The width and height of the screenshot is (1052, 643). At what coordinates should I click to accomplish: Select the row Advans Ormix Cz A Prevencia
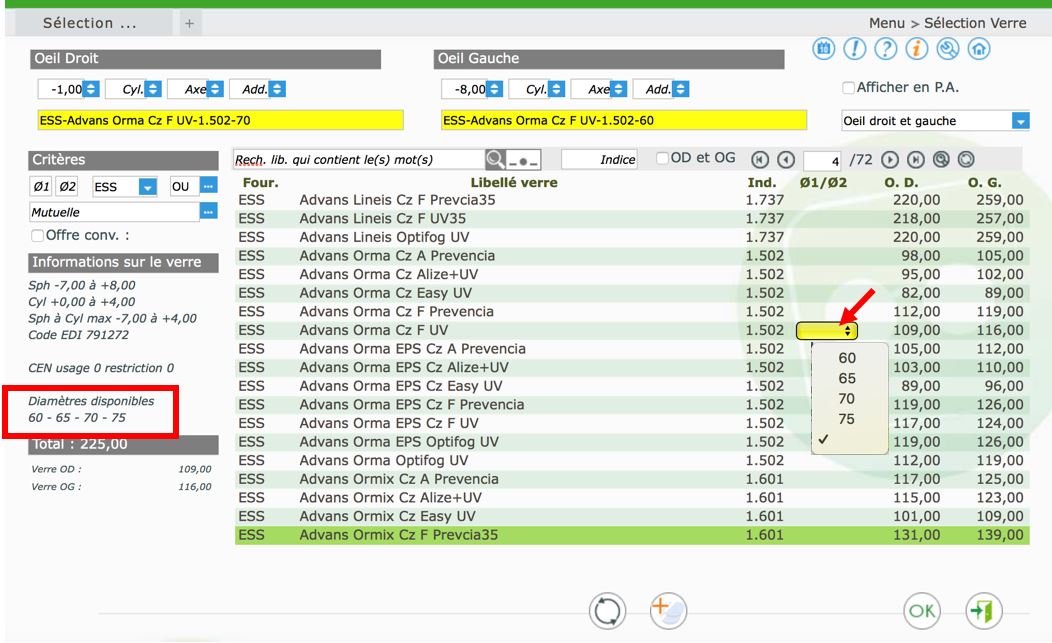pyautogui.click(x=631, y=479)
